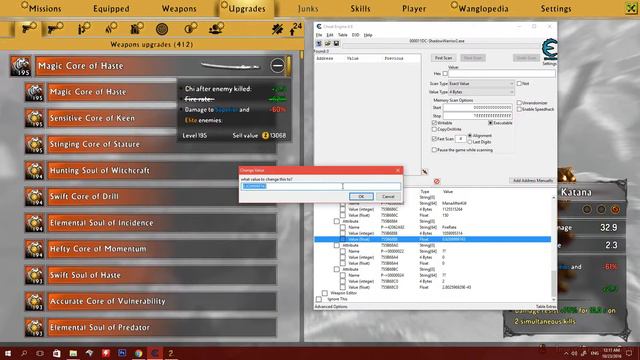This screenshot has width=640, height=360.
Task: Select the group players upgrades filter icon
Action: tap(216, 28)
